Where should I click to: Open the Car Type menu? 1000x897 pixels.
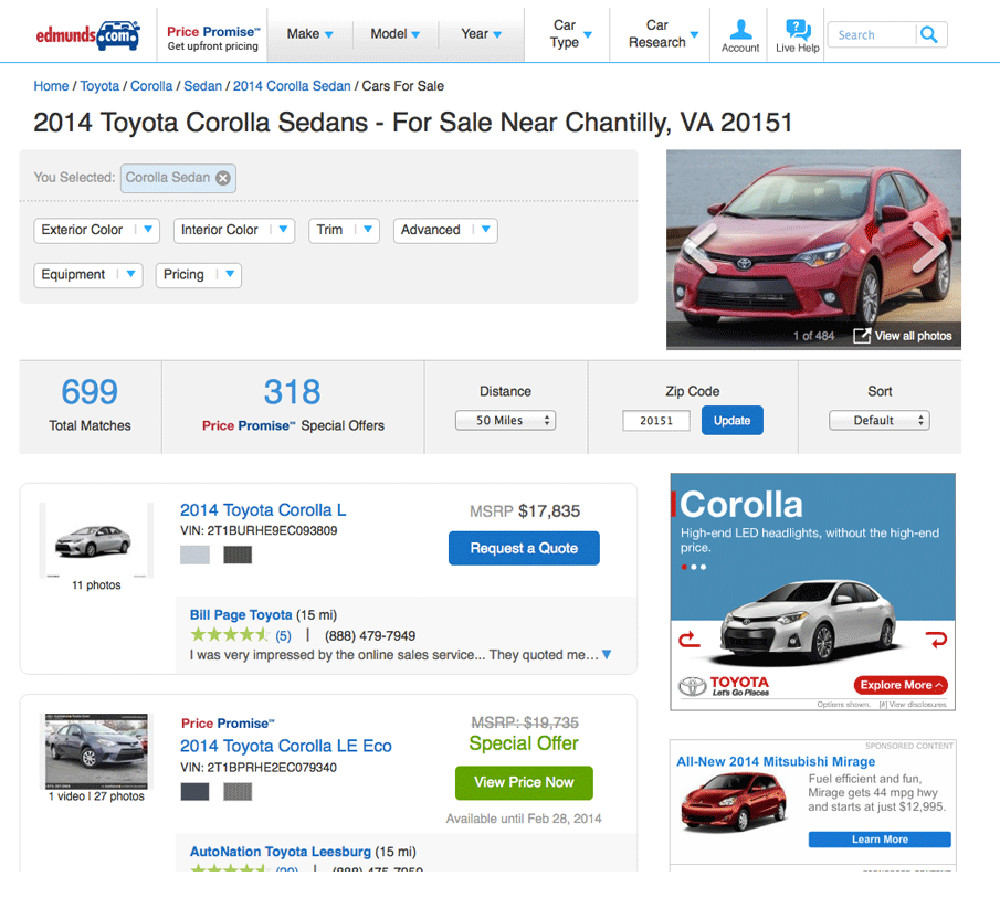click(570, 34)
